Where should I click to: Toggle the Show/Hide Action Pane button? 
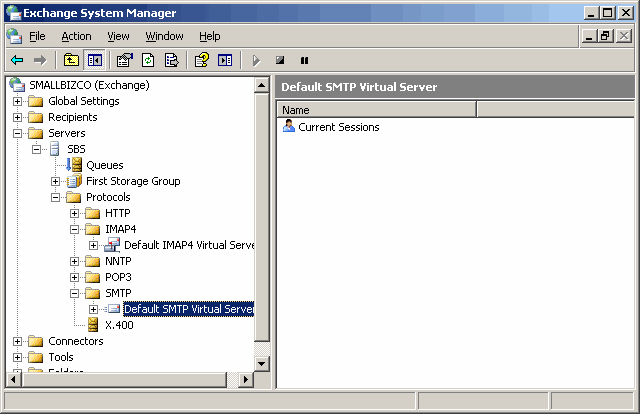tap(225, 60)
